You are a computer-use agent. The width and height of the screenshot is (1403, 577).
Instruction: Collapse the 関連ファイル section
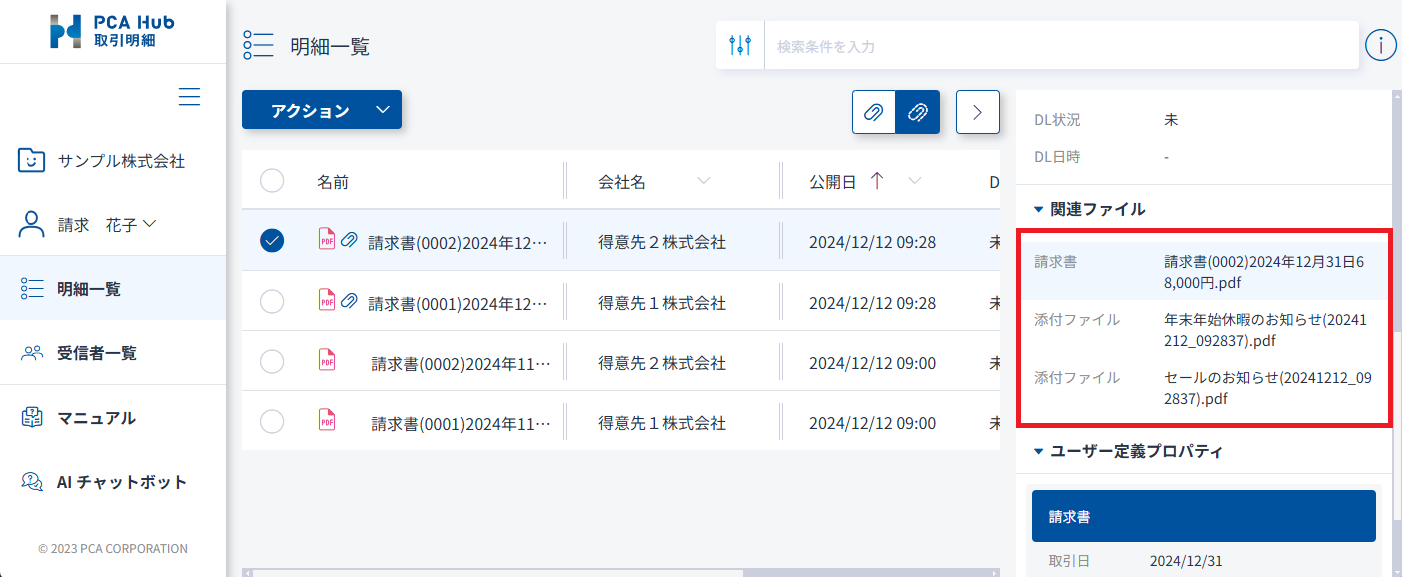(1039, 209)
